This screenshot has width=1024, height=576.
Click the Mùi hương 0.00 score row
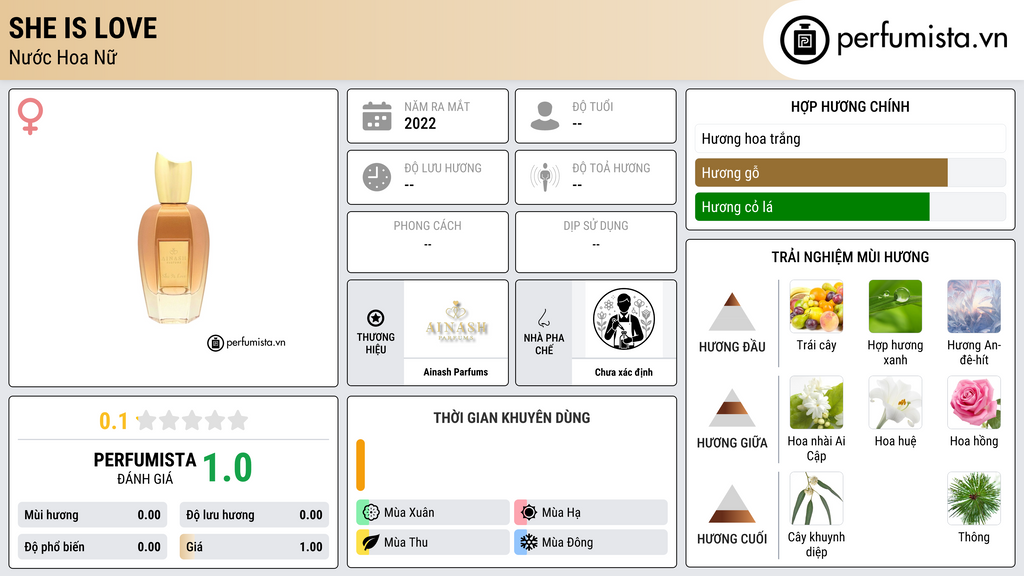(x=93, y=515)
